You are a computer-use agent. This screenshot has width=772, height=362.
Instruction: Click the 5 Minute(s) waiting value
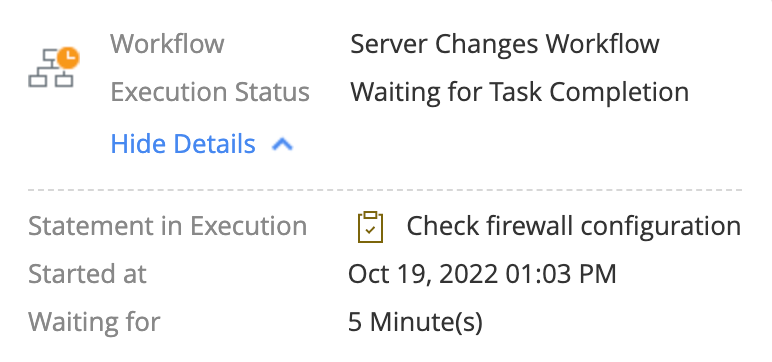[415, 322]
